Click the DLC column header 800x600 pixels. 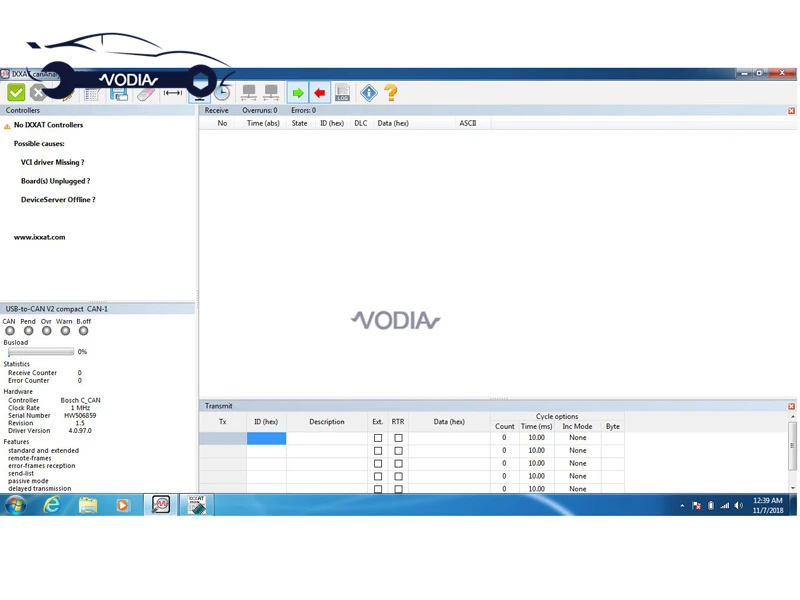[x=361, y=123]
